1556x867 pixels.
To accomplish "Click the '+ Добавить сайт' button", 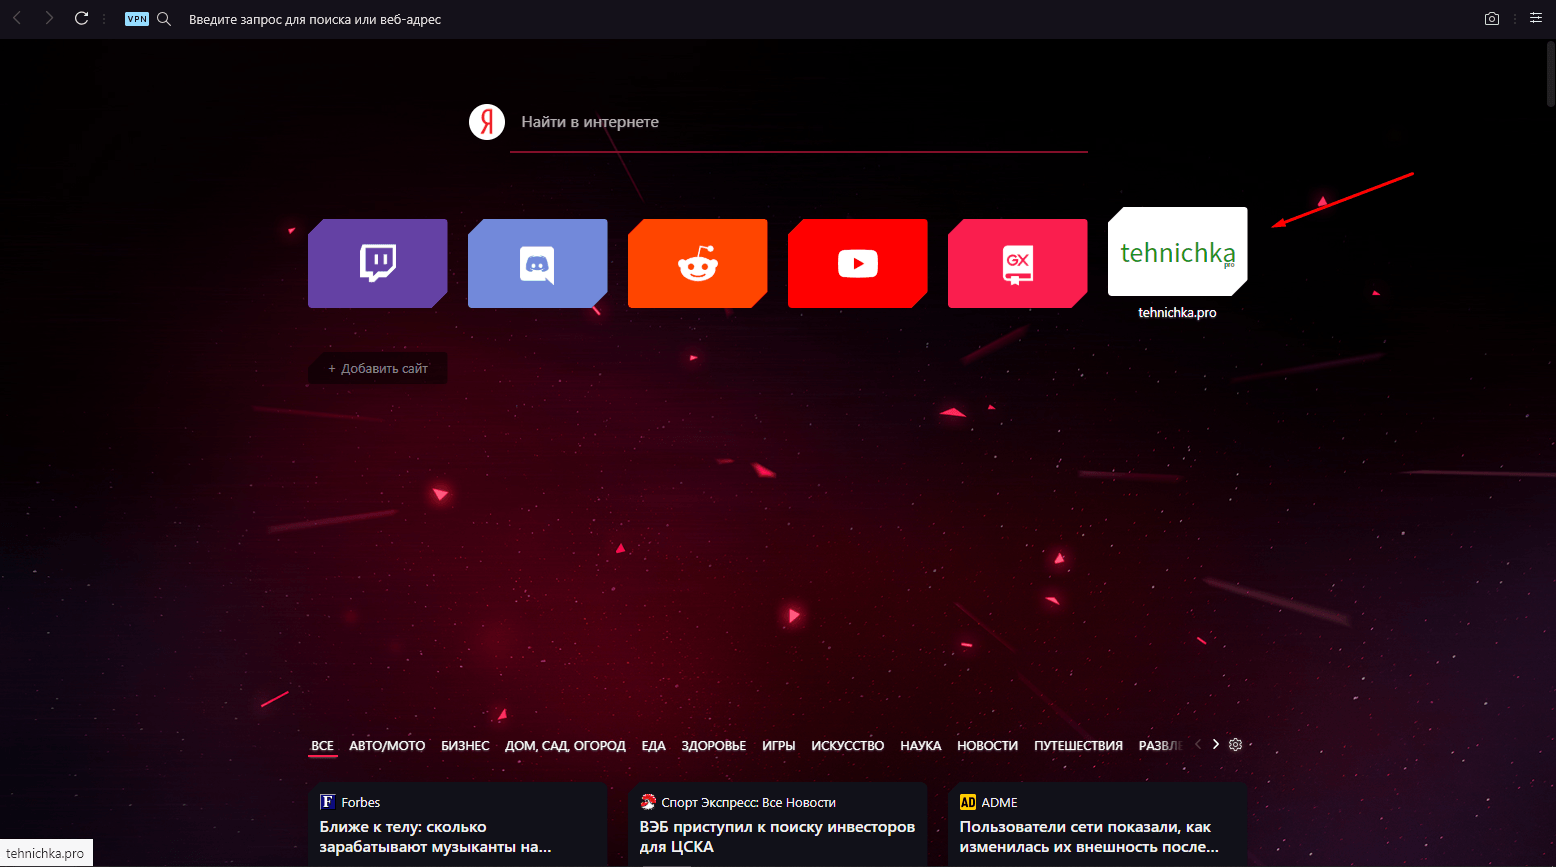I will (x=378, y=368).
